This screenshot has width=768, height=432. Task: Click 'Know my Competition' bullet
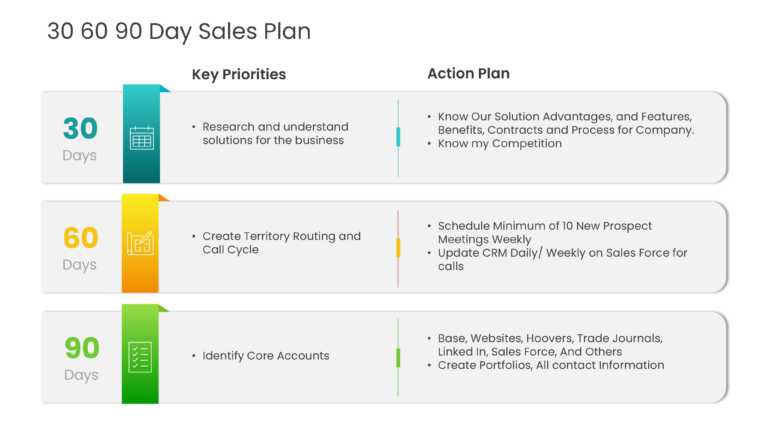[x=499, y=143]
